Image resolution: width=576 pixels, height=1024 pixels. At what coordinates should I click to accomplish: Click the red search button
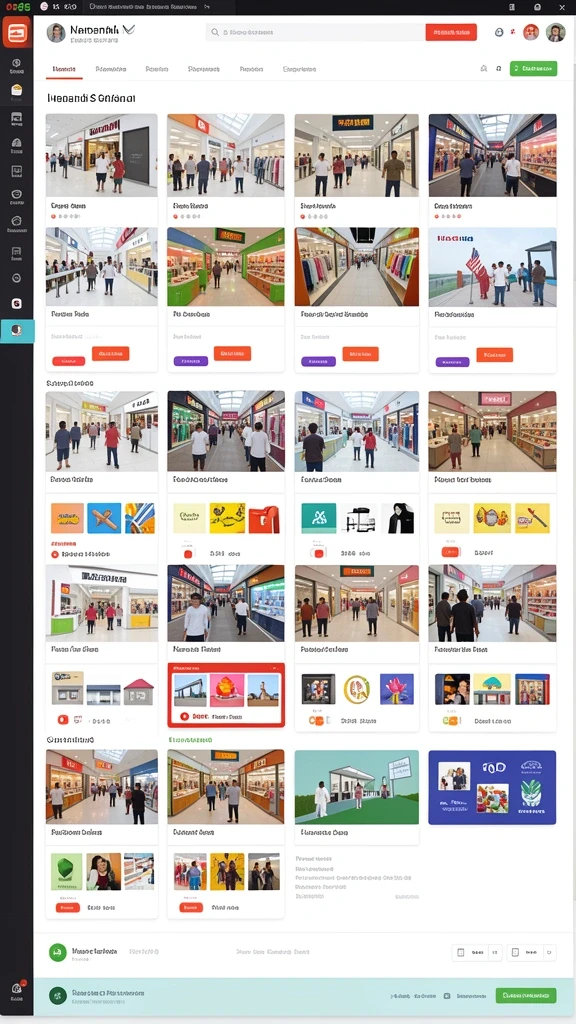[x=451, y=32]
